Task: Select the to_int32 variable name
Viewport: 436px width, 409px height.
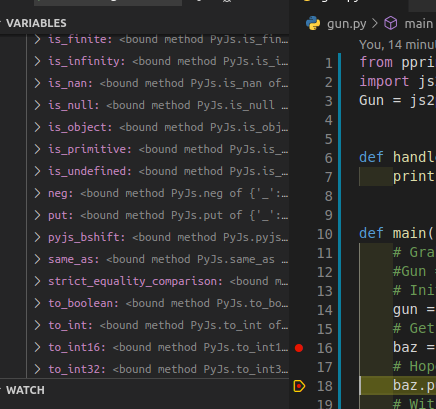Action: 77,370
